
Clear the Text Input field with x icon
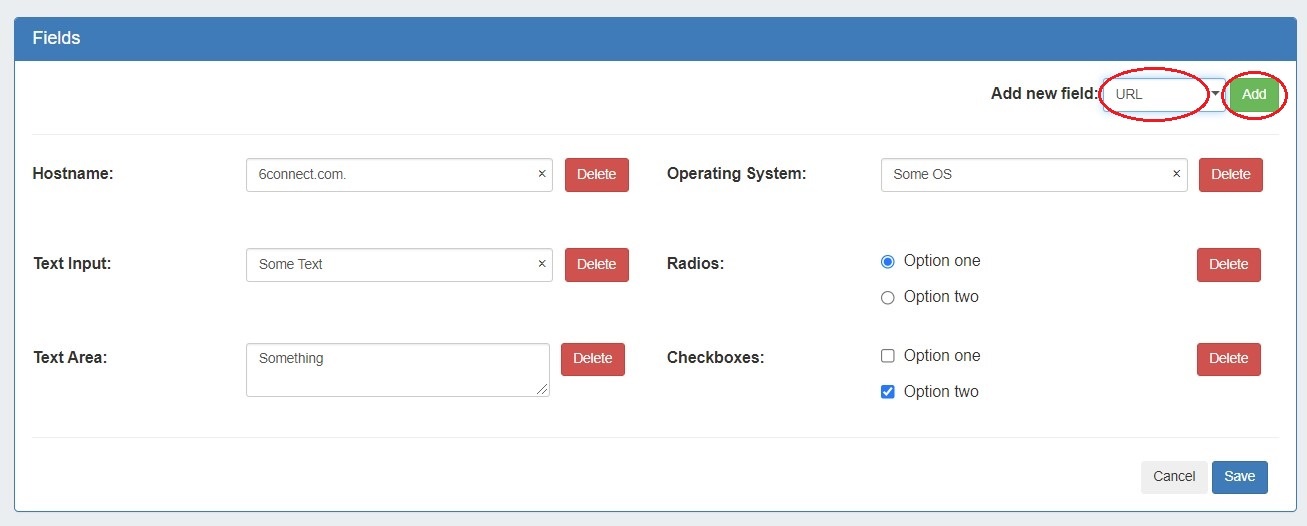pyautogui.click(x=542, y=264)
